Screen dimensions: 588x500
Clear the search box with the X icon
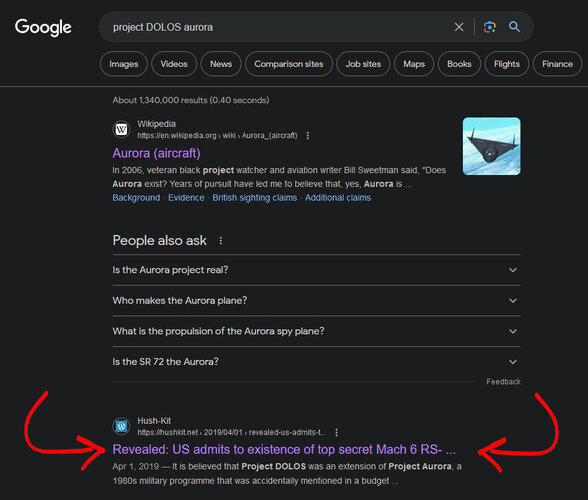[x=459, y=27]
